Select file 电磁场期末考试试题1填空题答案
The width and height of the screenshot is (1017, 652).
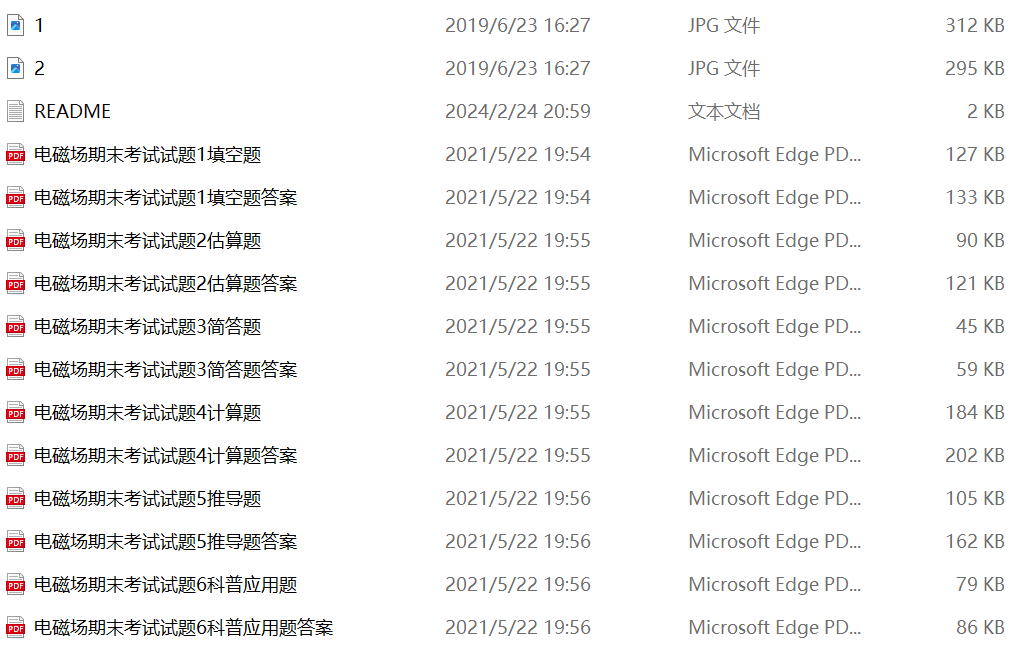coord(165,197)
